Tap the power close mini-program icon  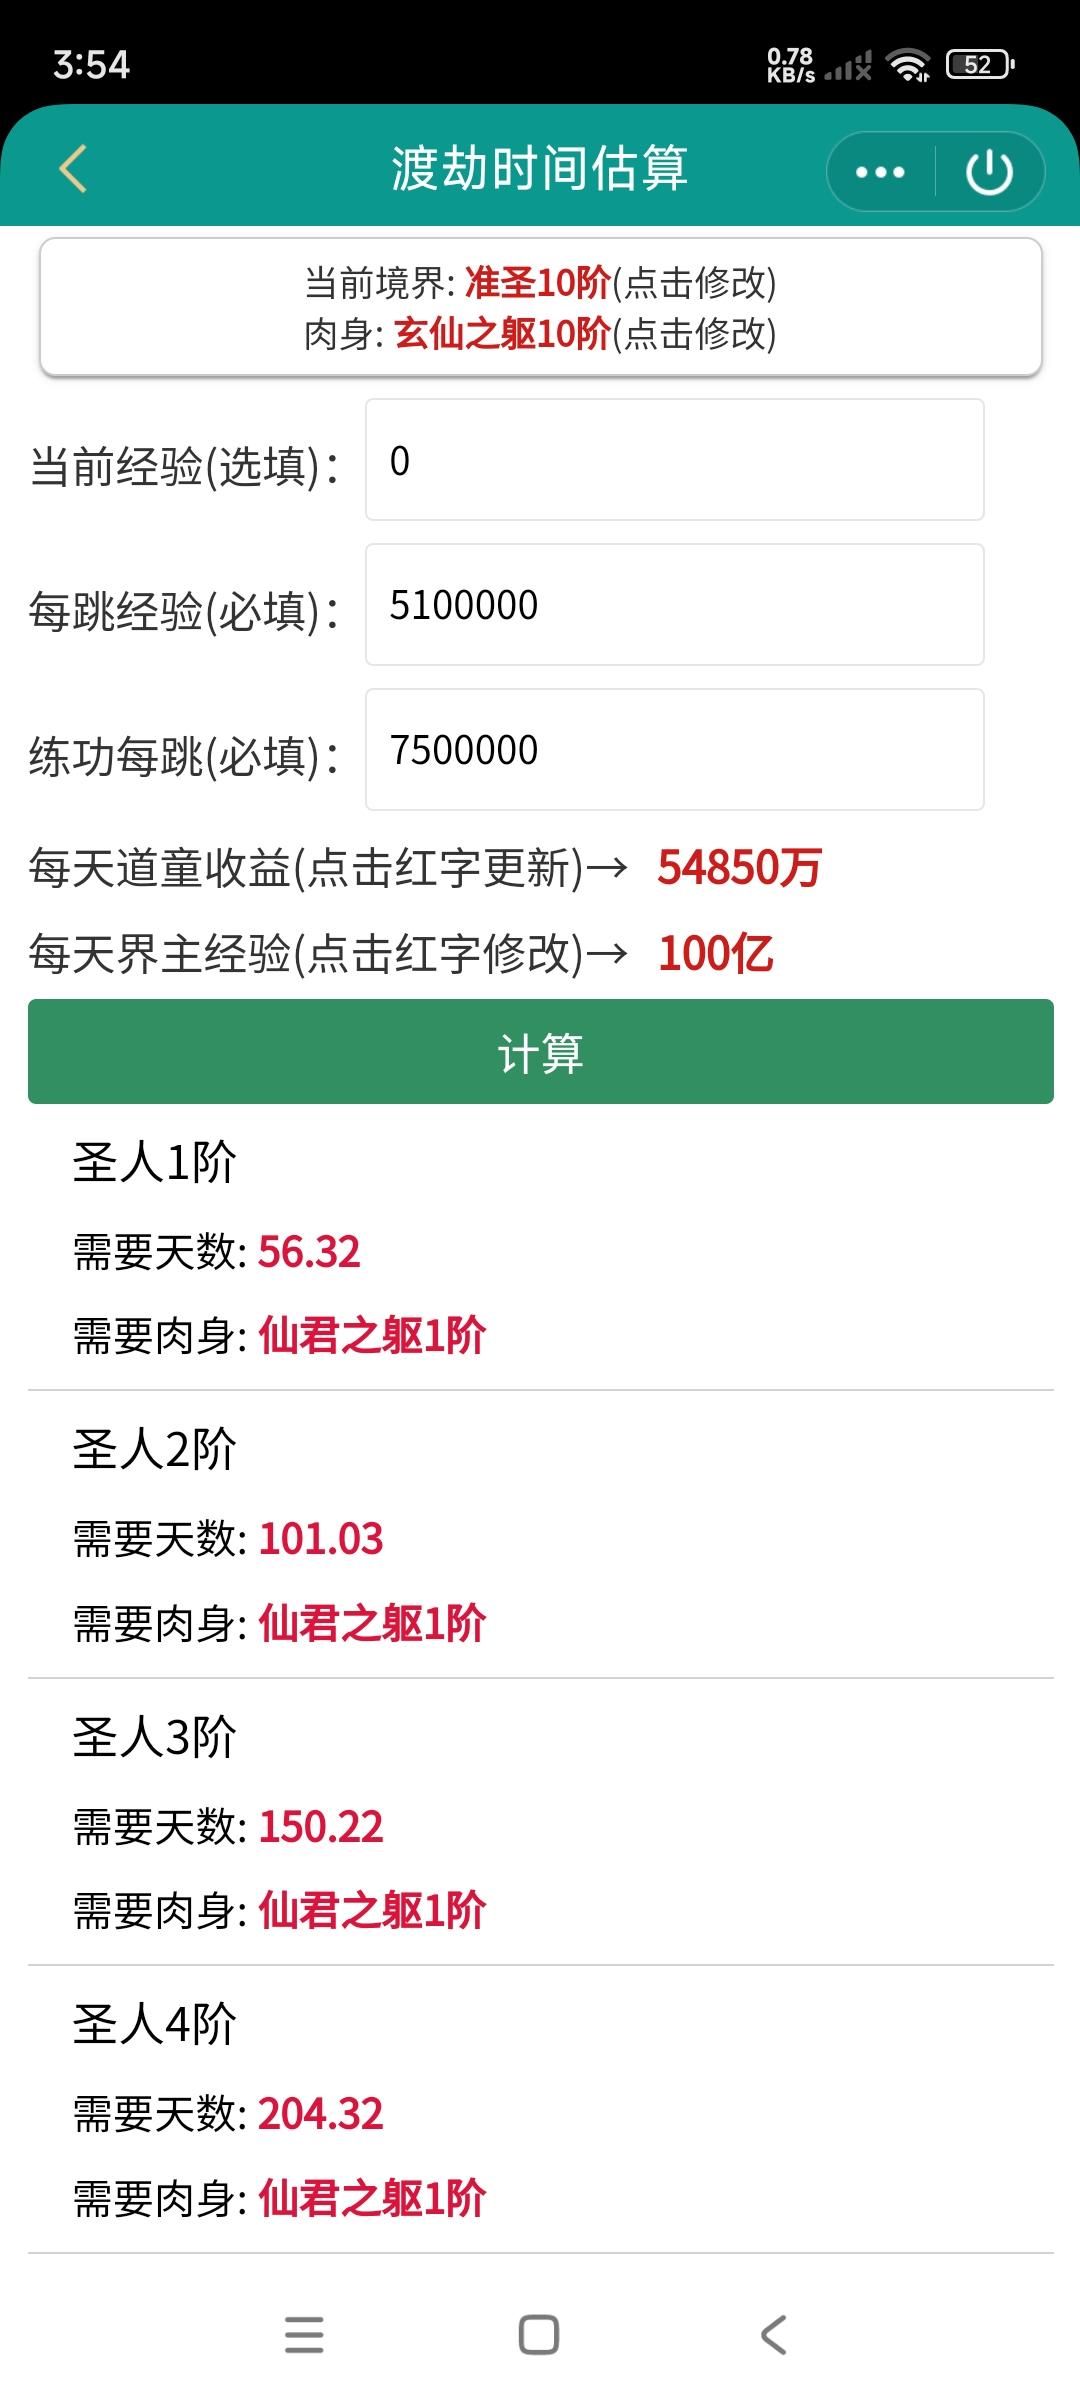(989, 172)
